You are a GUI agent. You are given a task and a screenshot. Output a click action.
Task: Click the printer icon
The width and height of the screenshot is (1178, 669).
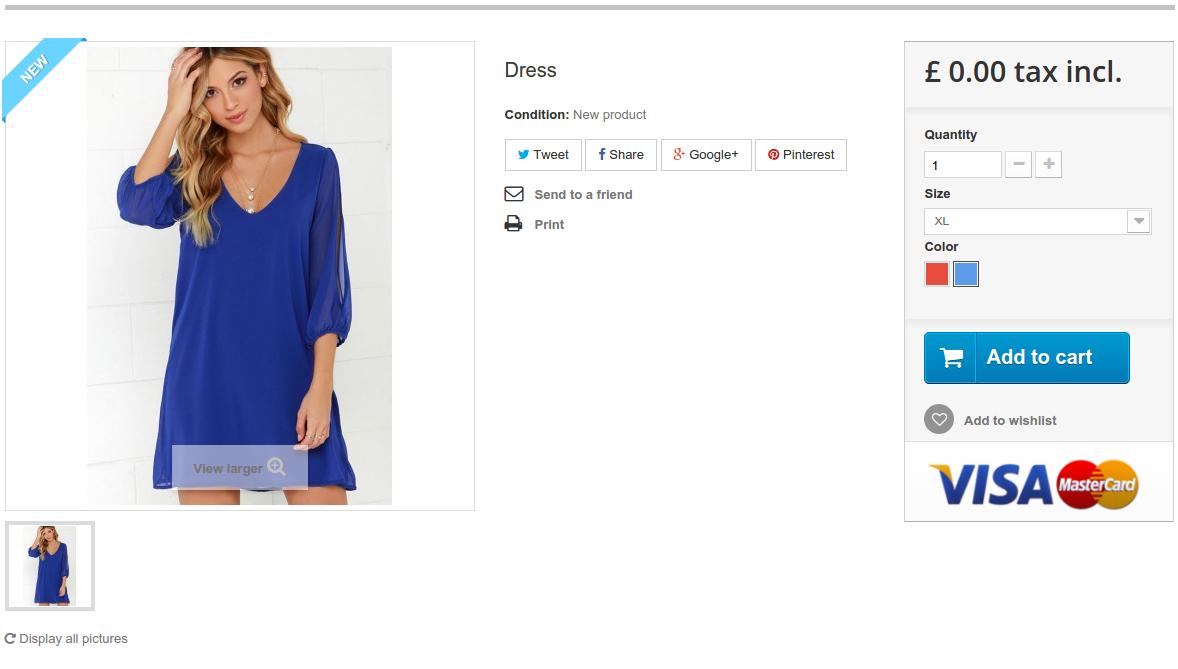pos(513,223)
